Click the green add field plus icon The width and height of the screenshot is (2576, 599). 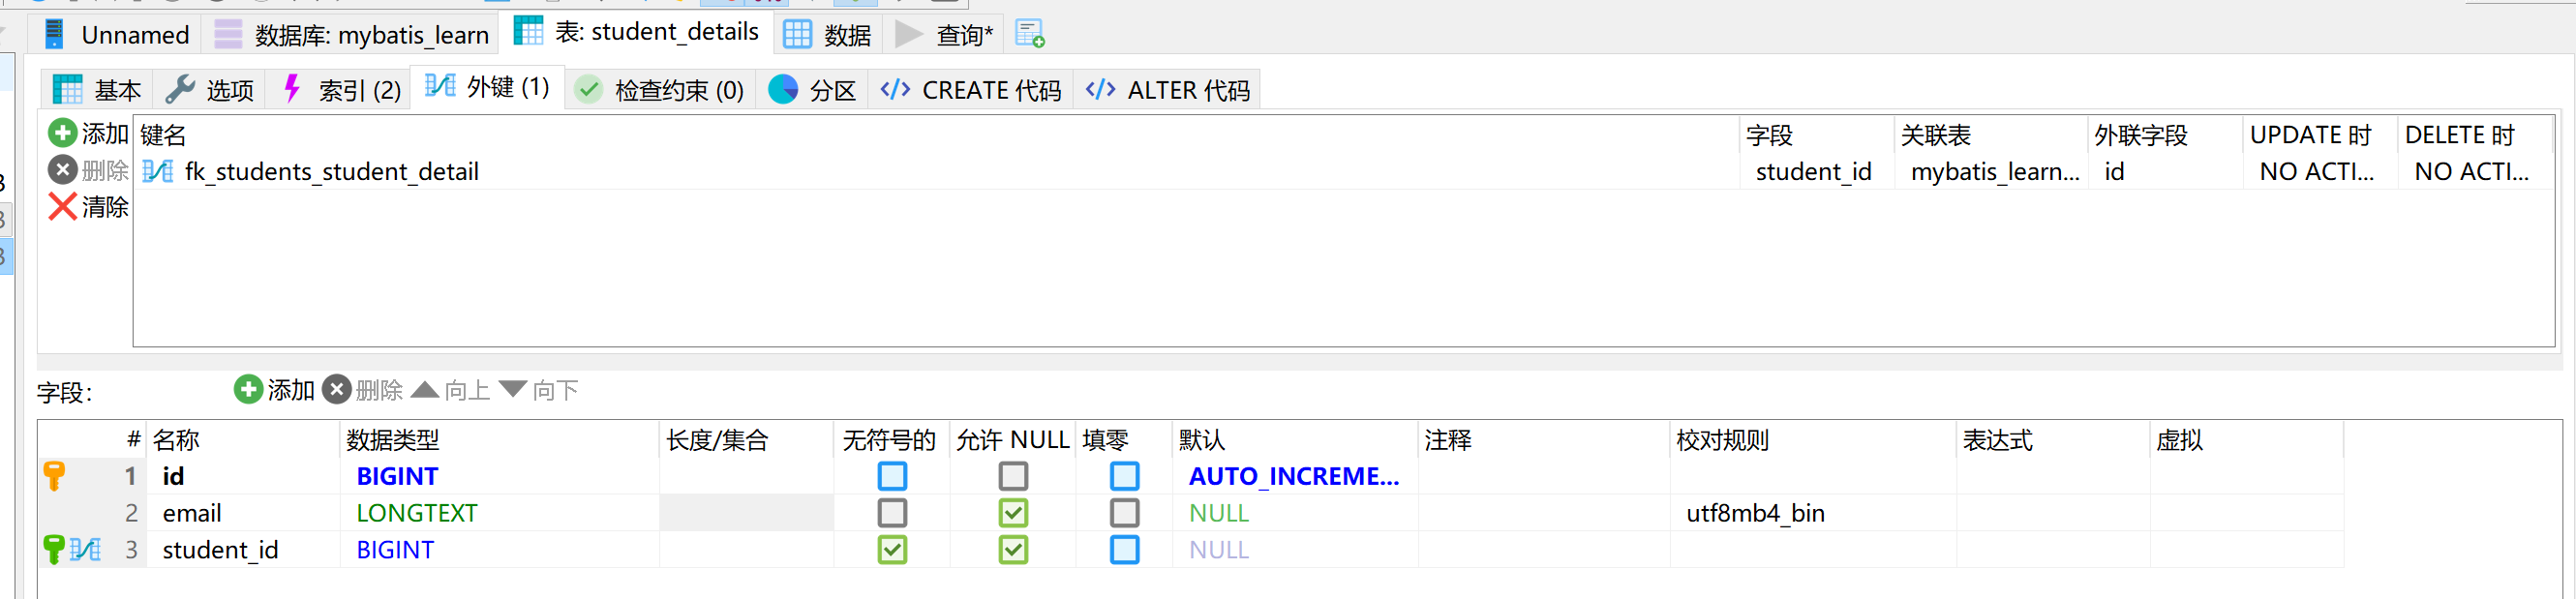coord(248,389)
